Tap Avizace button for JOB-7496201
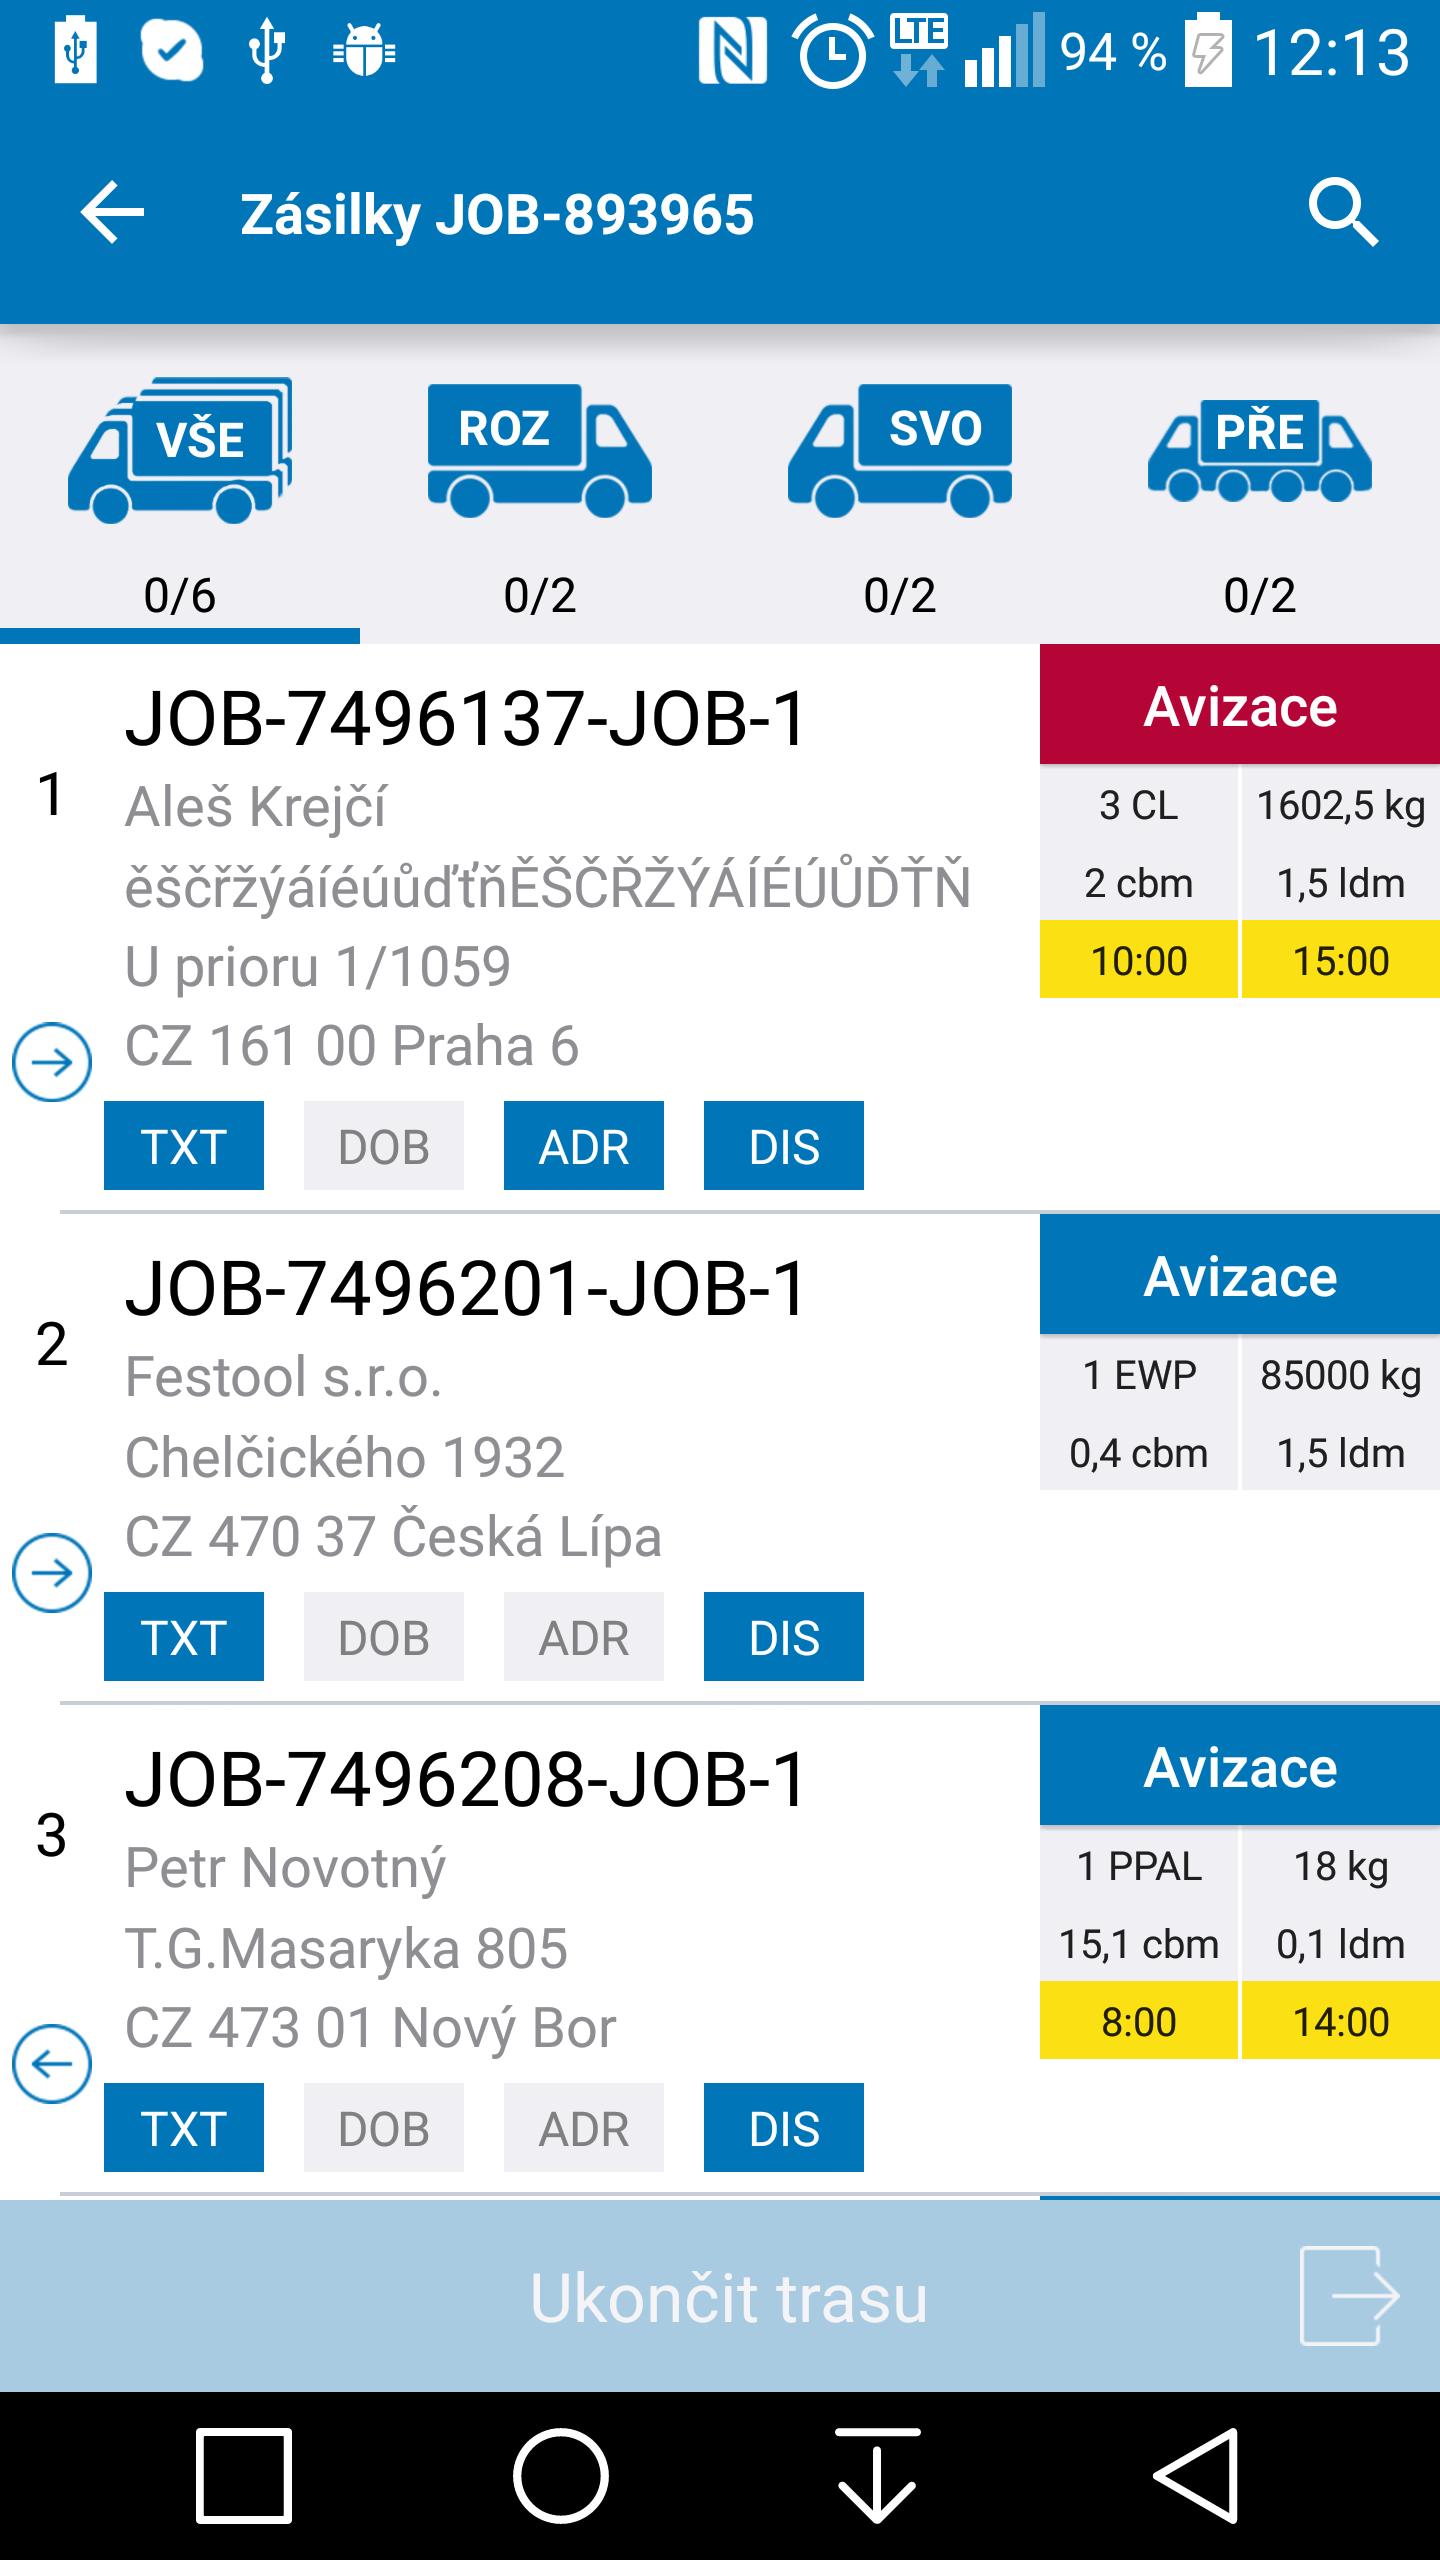The image size is (1440, 2560). (1240, 1275)
